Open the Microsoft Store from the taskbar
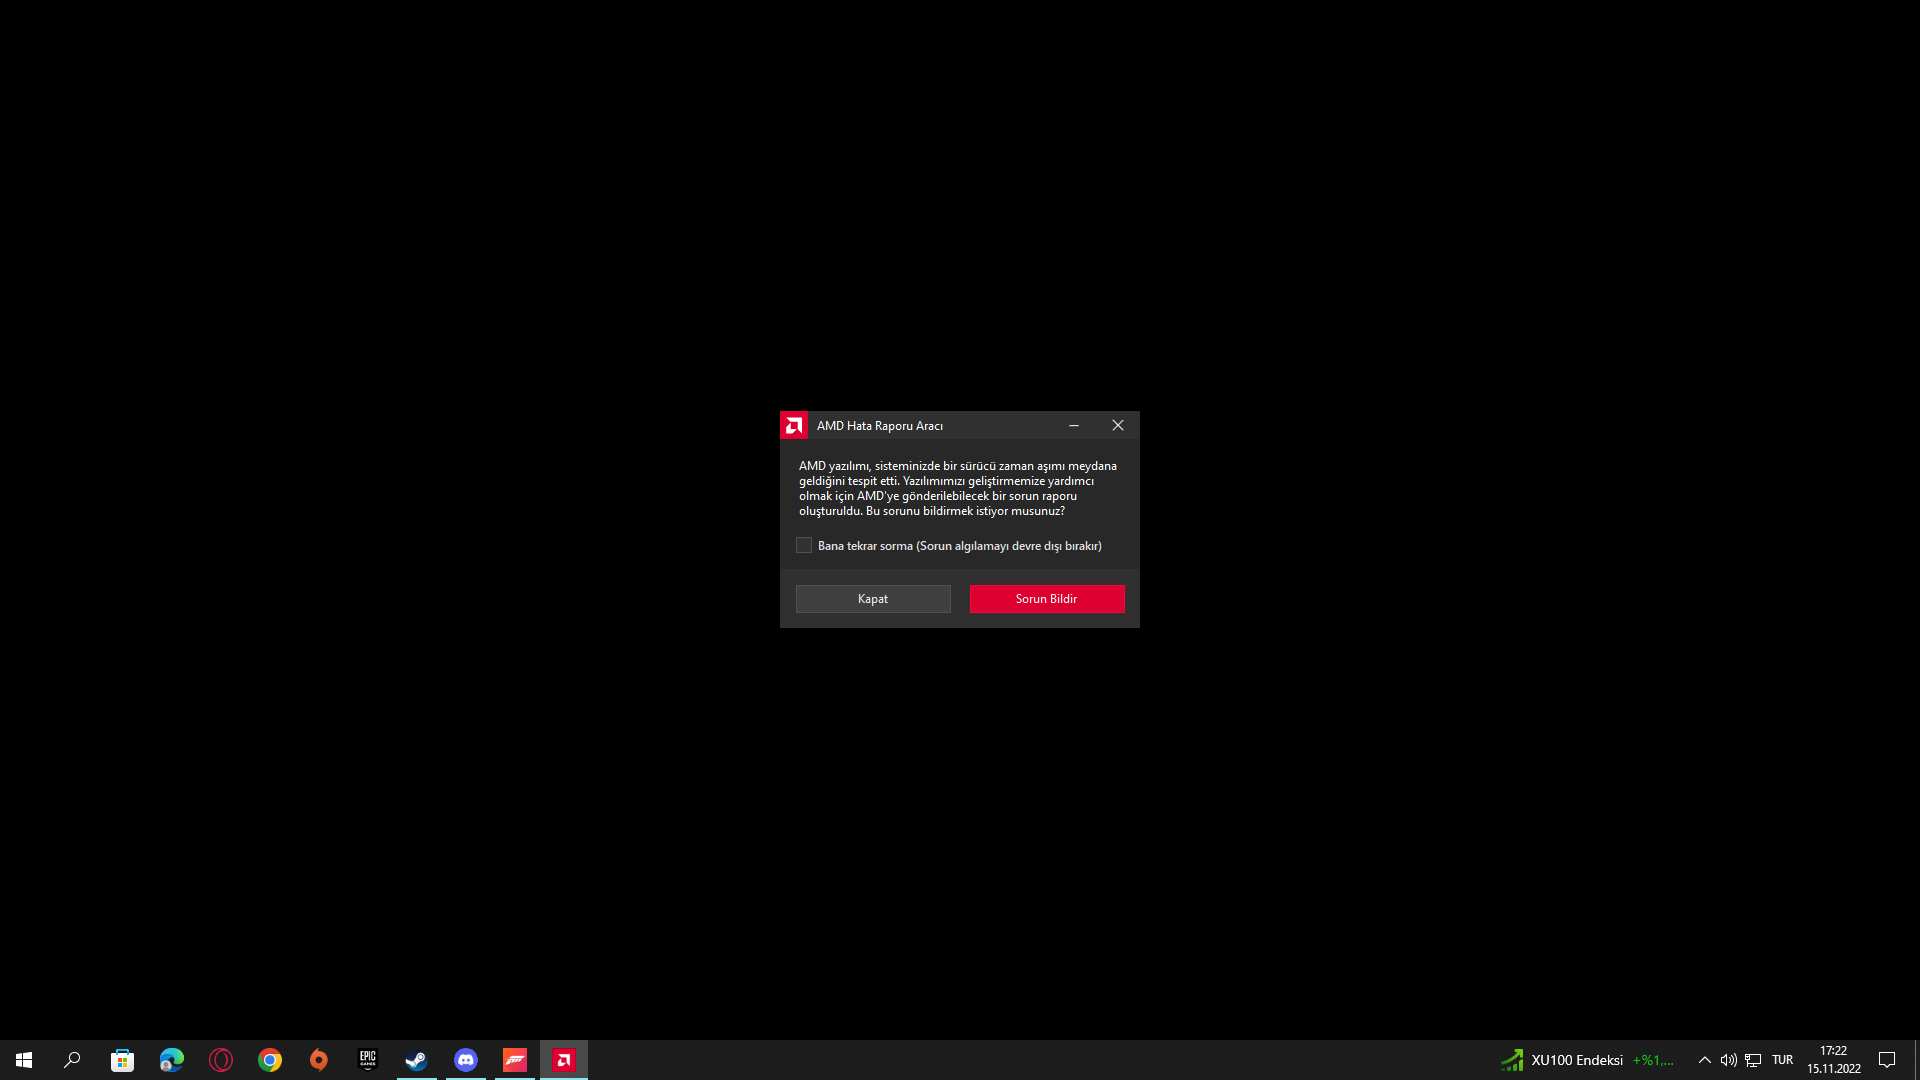This screenshot has width=1920, height=1080. 122,1060
